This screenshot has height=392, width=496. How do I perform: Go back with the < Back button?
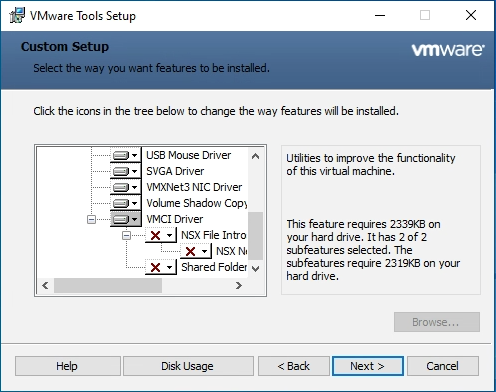(x=294, y=366)
